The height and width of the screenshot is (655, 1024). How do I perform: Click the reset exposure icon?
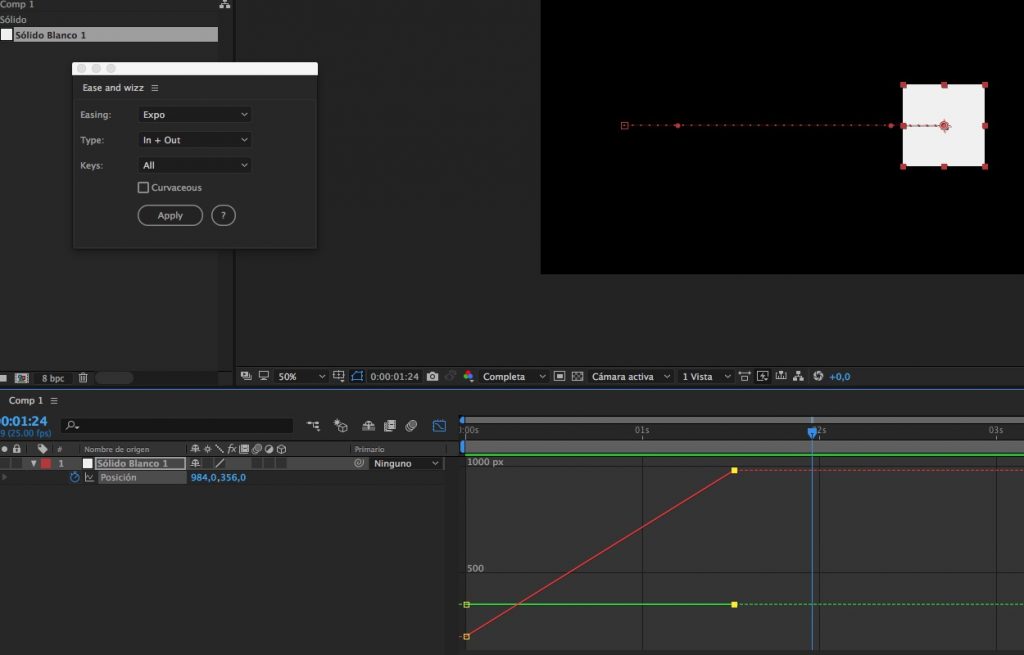click(818, 377)
